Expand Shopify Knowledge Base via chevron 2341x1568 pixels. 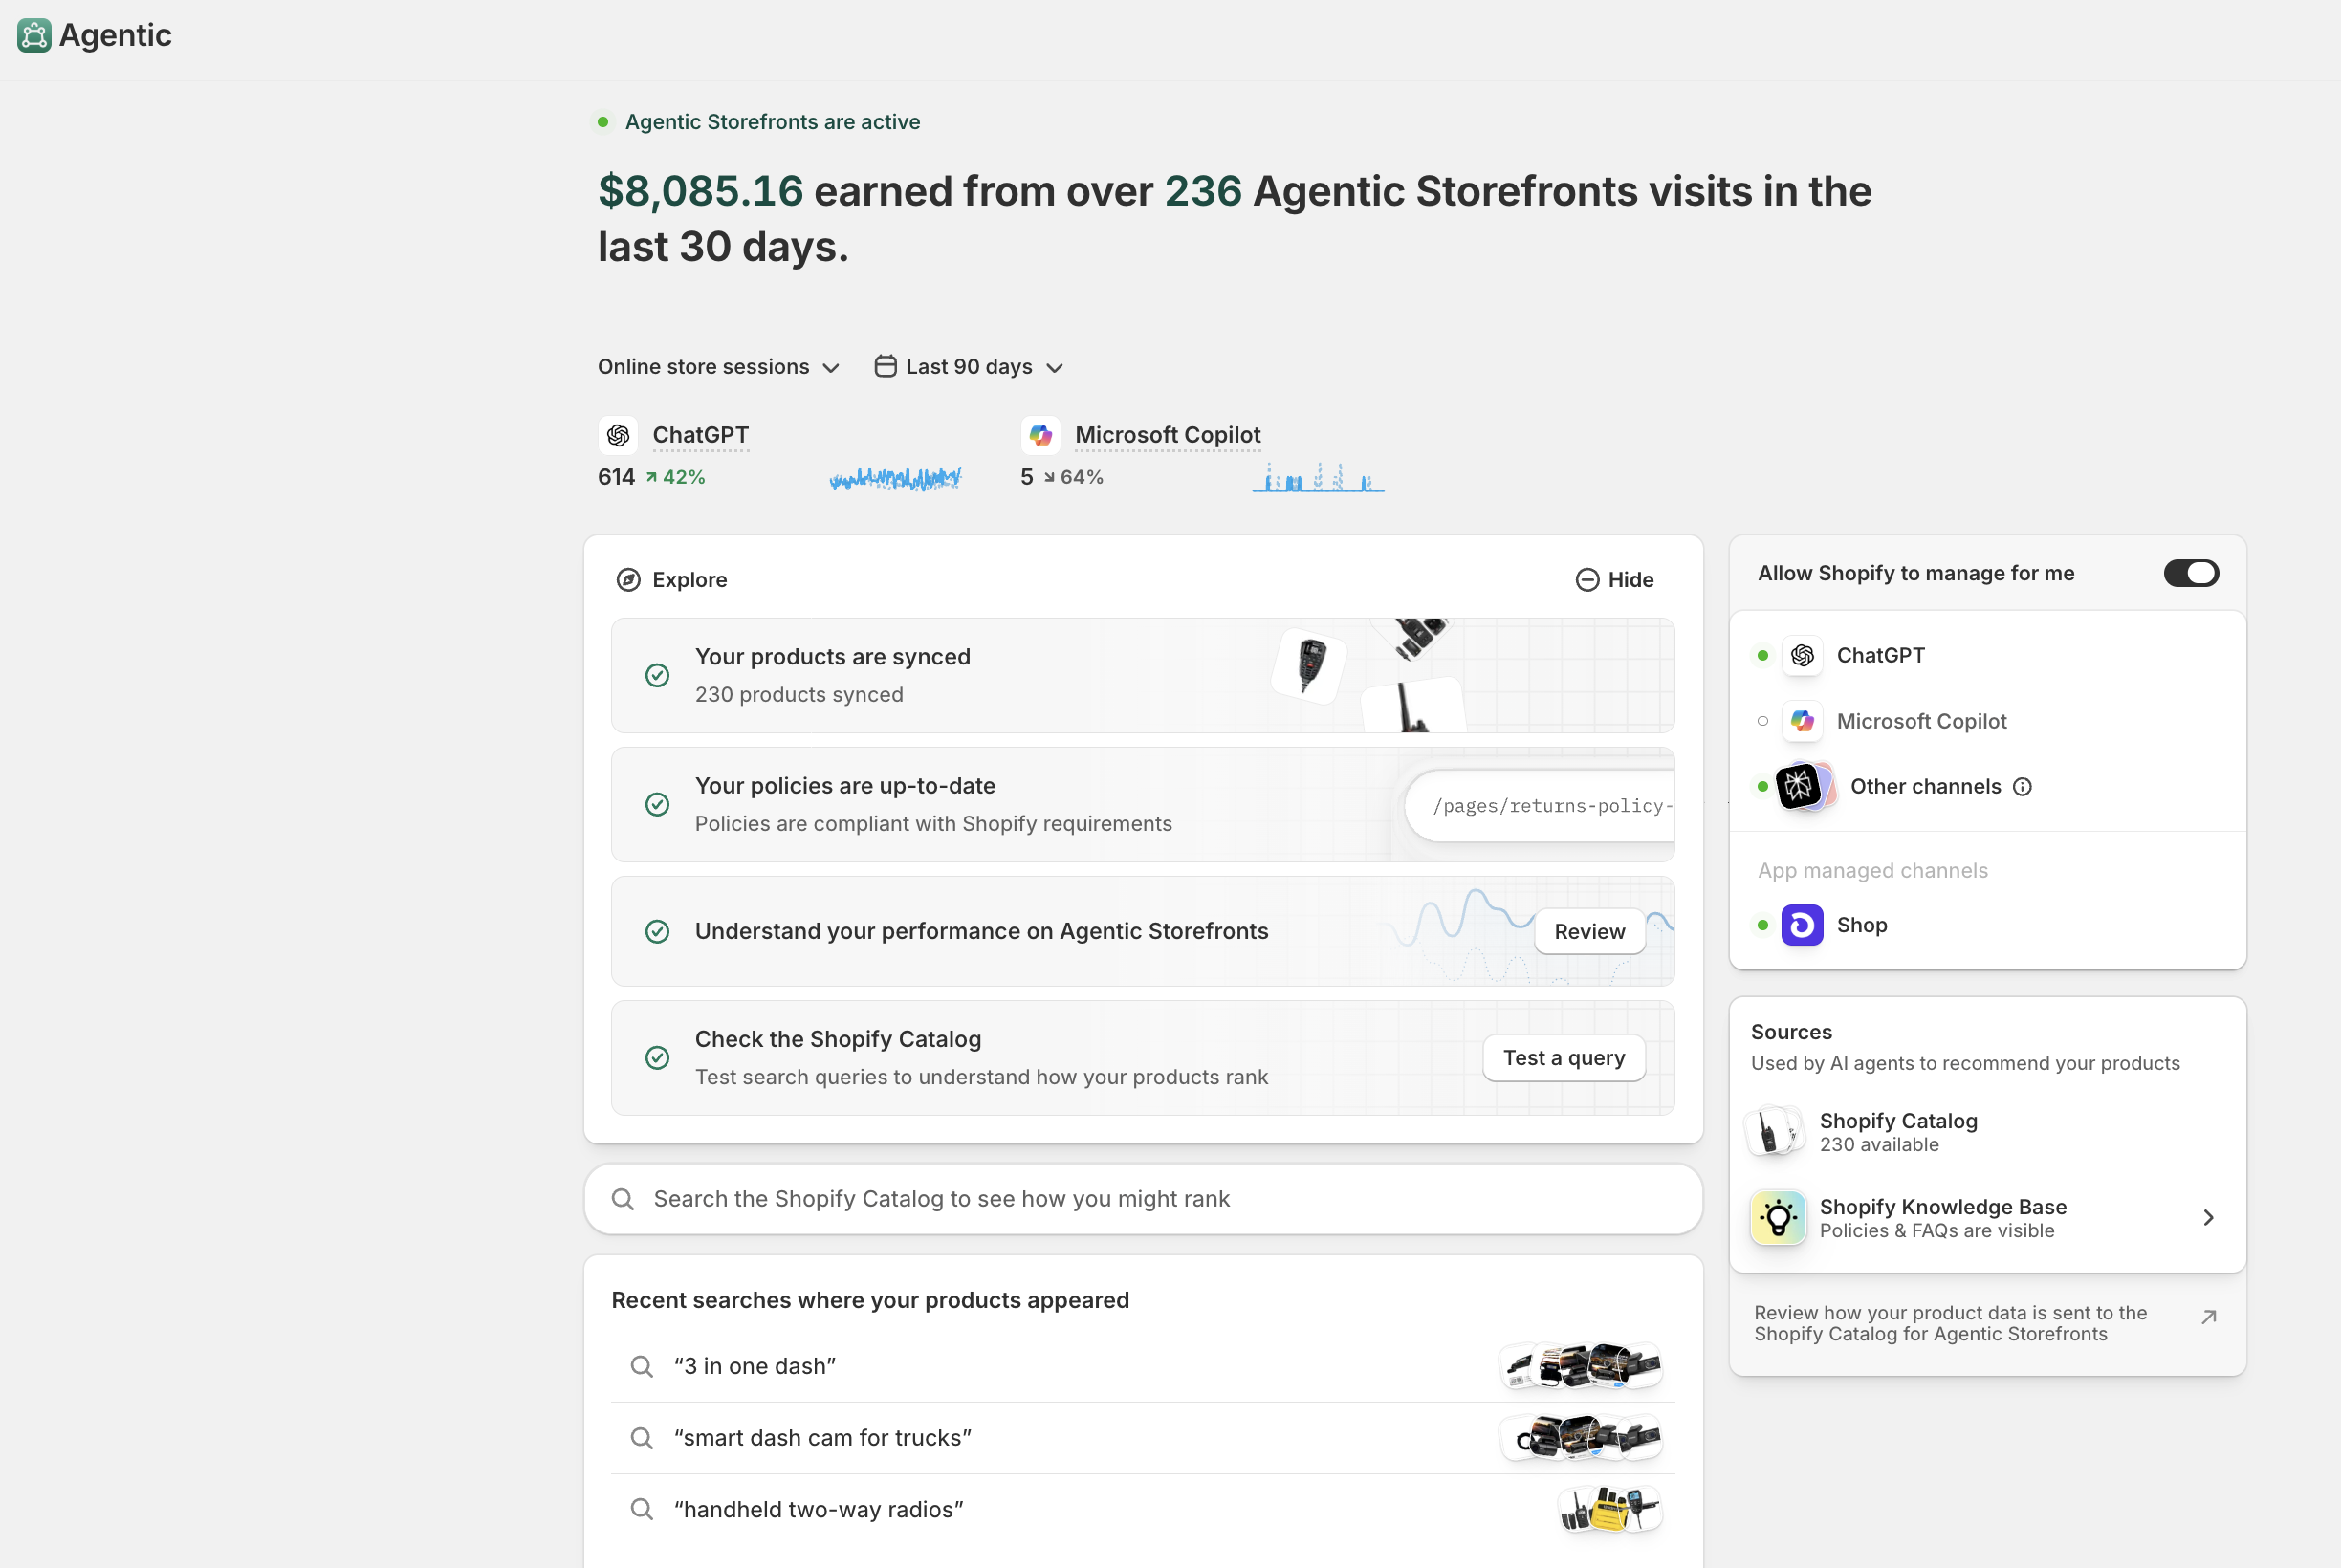click(2208, 1218)
